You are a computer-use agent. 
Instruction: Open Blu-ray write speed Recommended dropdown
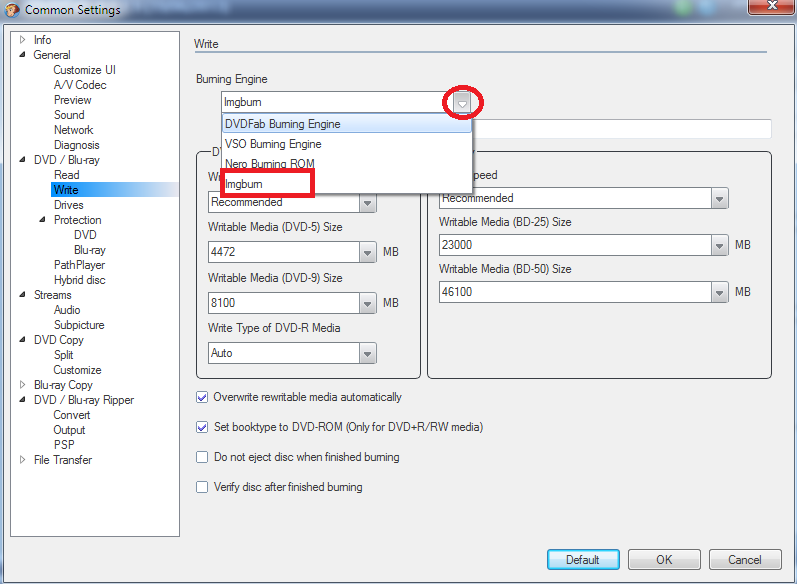719,198
